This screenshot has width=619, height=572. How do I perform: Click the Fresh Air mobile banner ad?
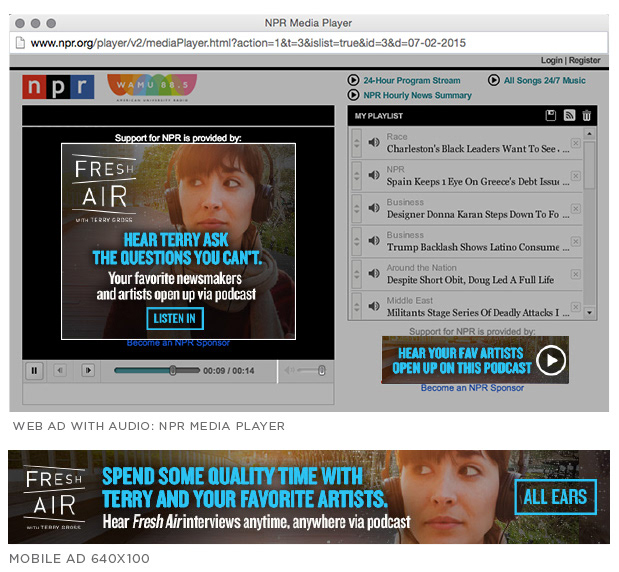309,497
